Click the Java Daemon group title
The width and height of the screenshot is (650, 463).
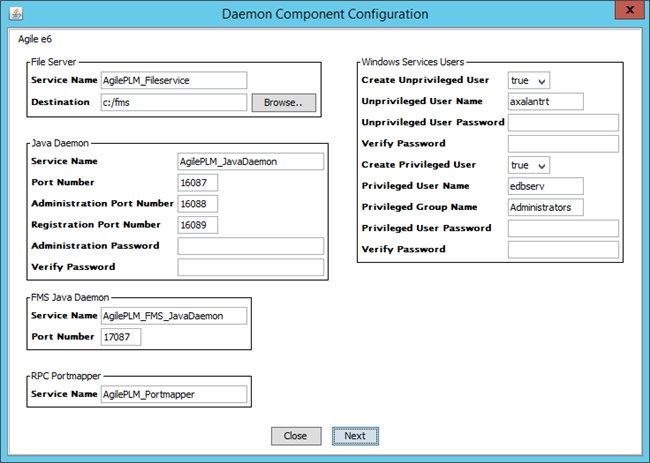point(60,143)
